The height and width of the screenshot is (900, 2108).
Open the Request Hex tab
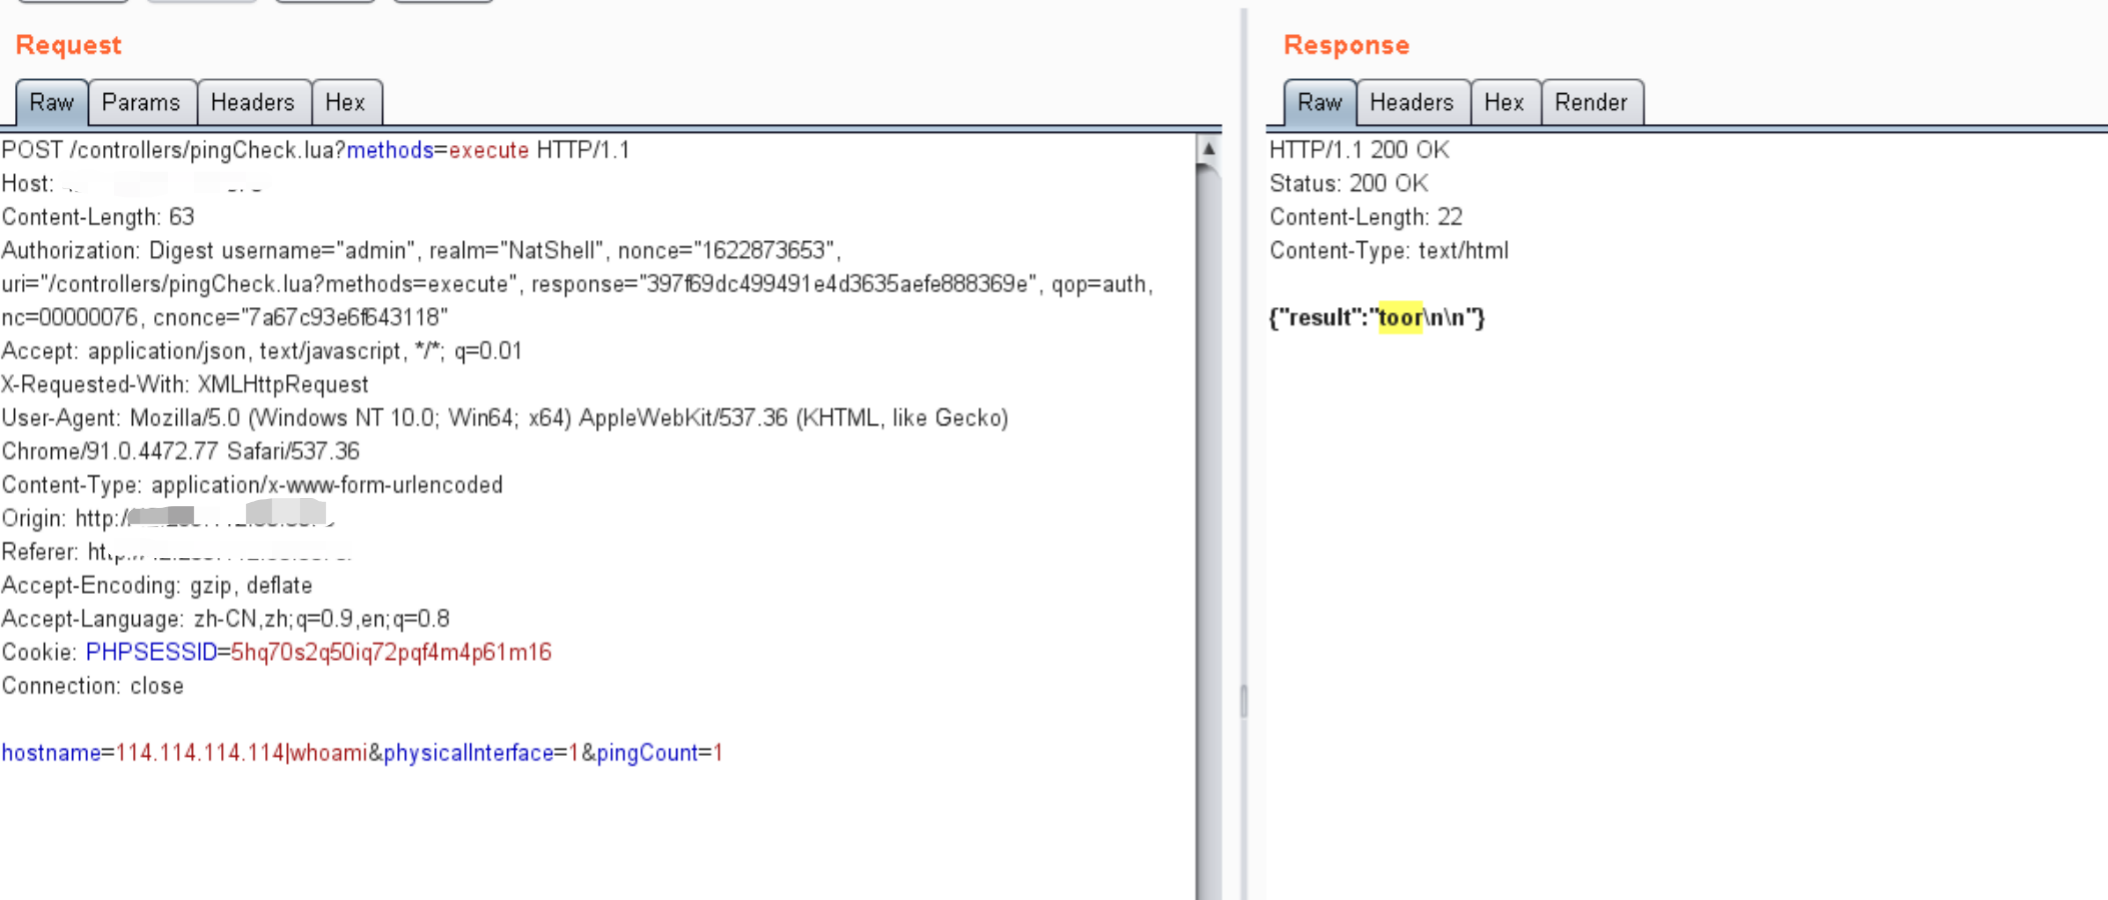pos(346,102)
